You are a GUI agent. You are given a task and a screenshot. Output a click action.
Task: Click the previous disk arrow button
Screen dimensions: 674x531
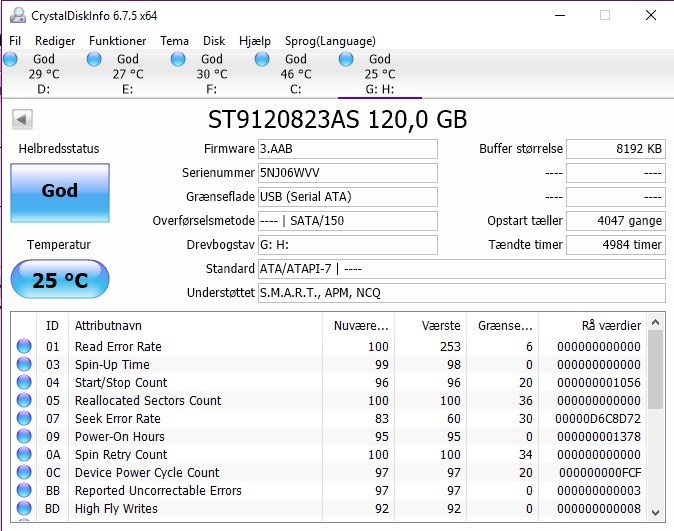(x=22, y=120)
